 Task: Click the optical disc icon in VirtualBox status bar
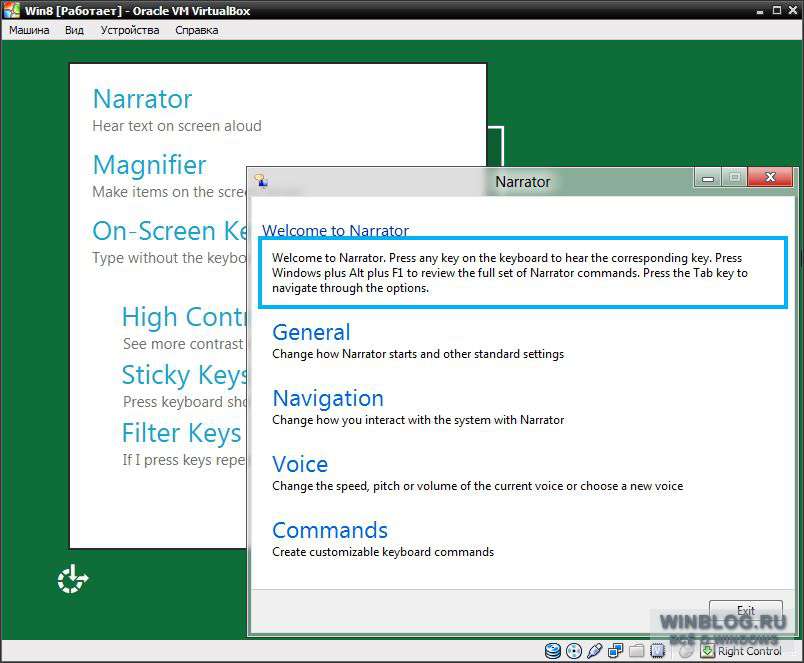point(574,651)
